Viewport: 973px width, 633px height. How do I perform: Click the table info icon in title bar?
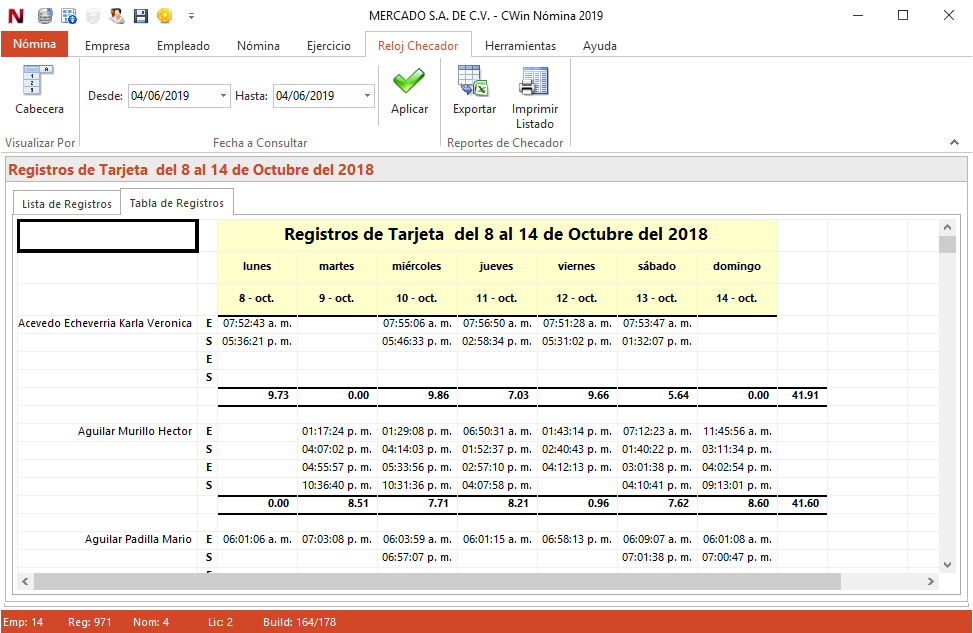(x=69, y=16)
